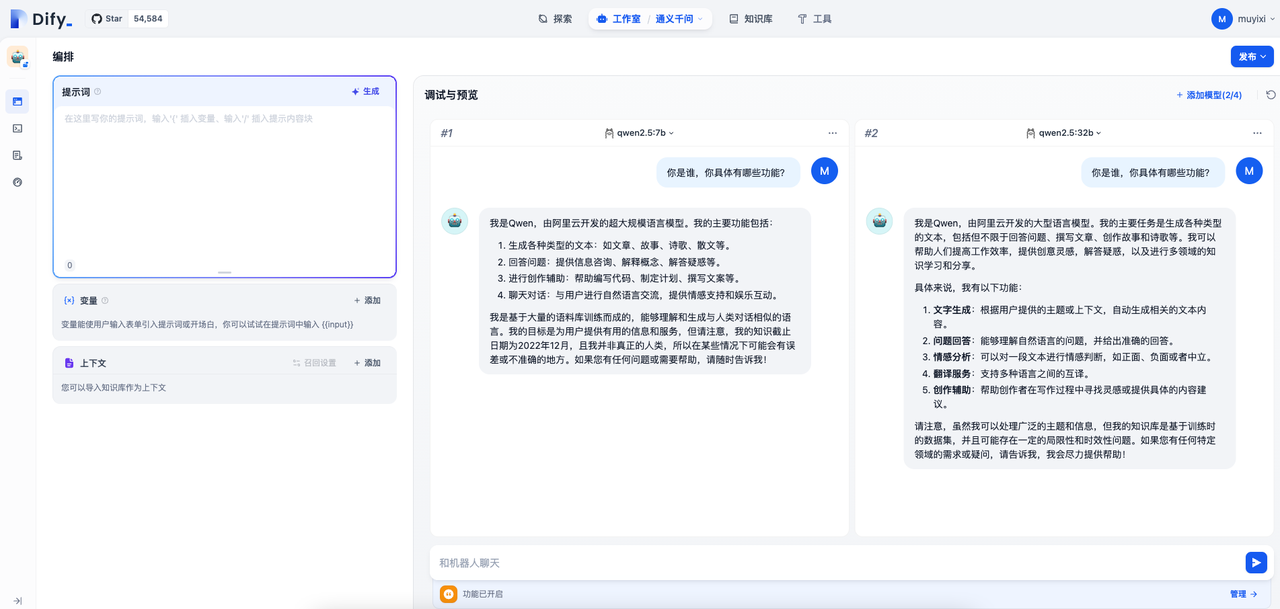This screenshot has width=1280, height=609.
Task: Open the GitHub Star link
Action: pos(106,19)
